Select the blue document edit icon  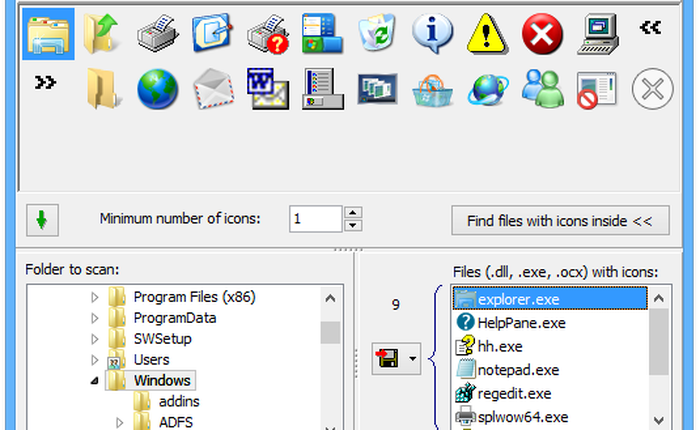[212, 33]
